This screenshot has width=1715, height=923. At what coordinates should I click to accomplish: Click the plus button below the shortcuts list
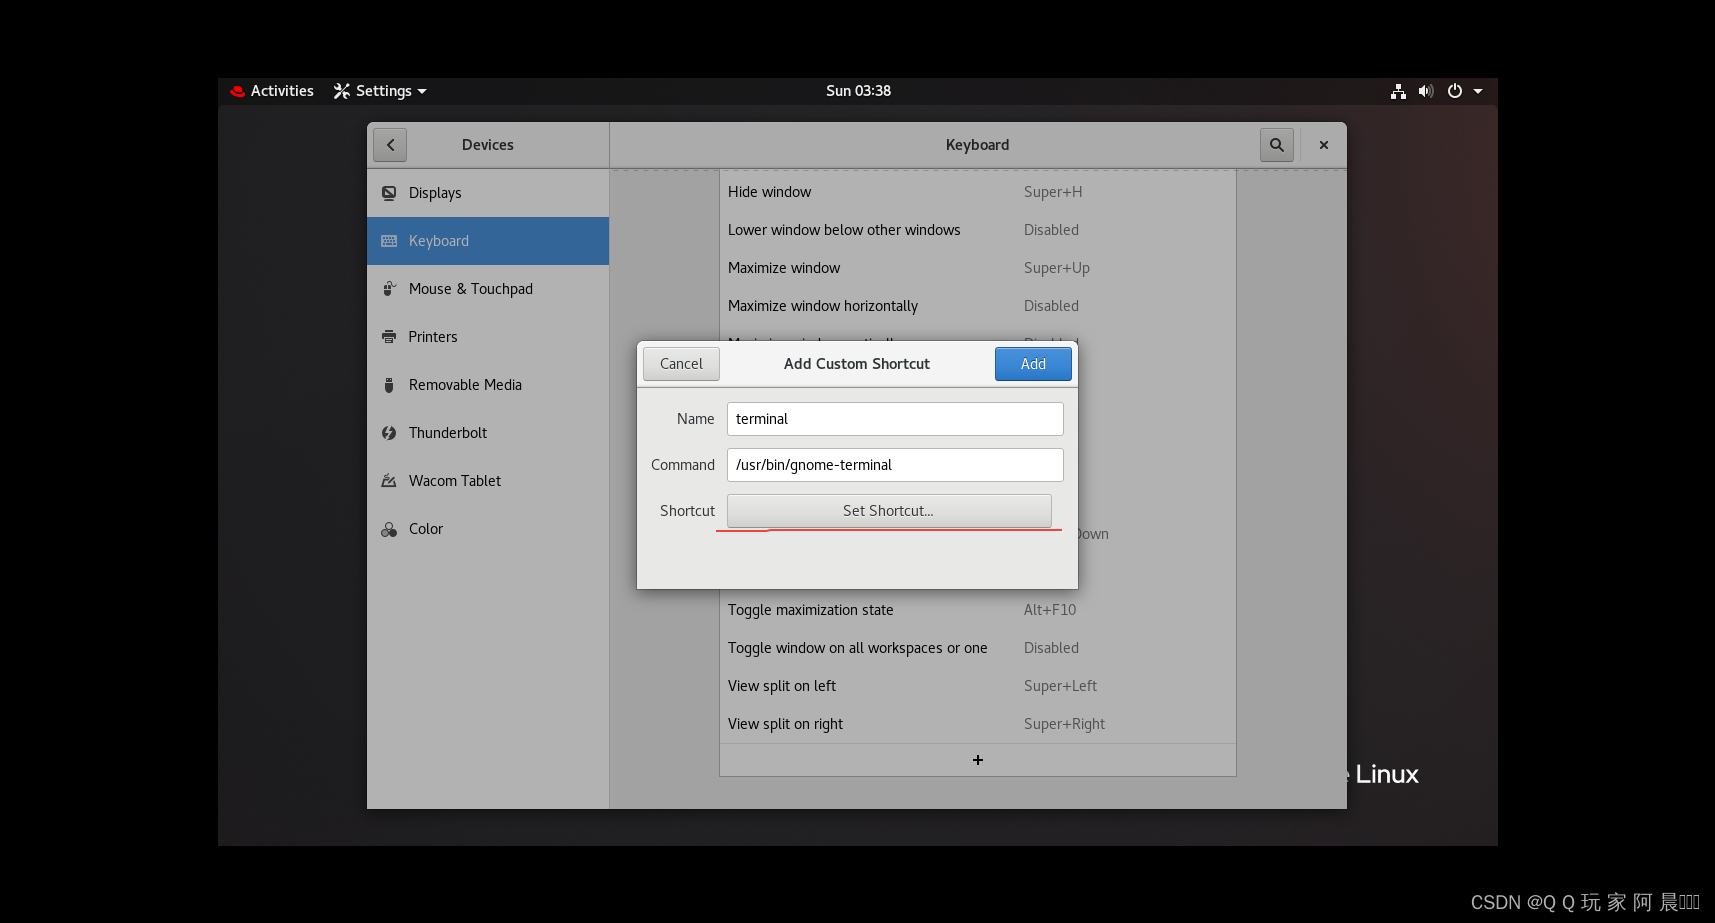pyautogui.click(x=977, y=760)
